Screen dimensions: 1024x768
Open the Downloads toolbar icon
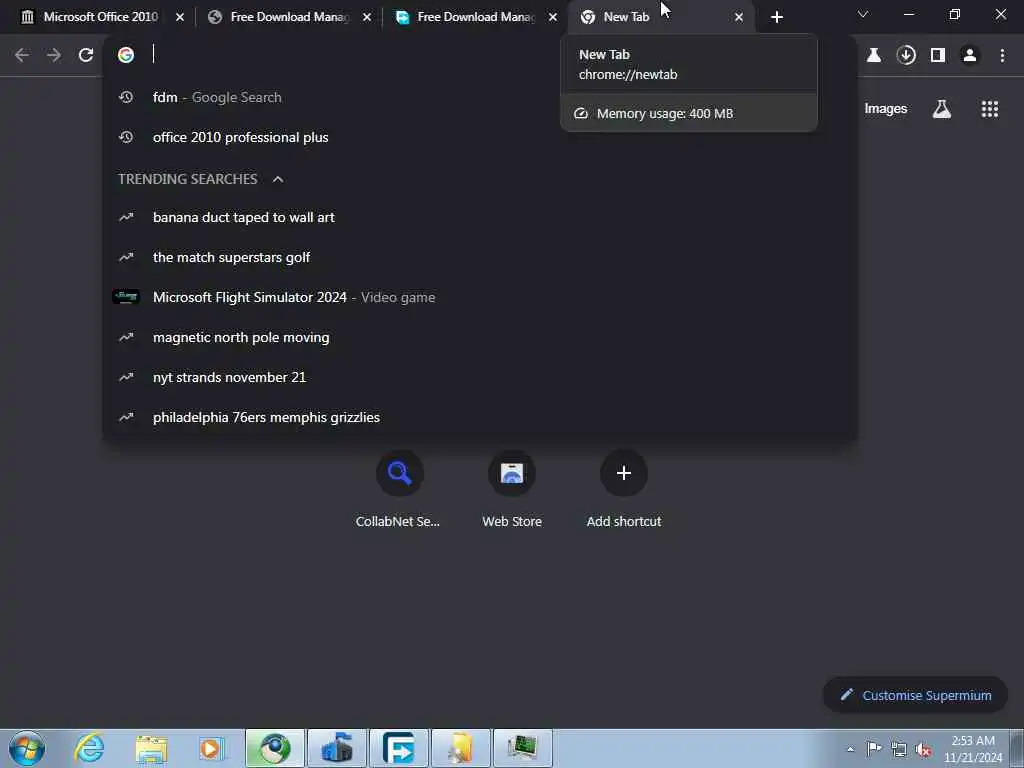906,55
